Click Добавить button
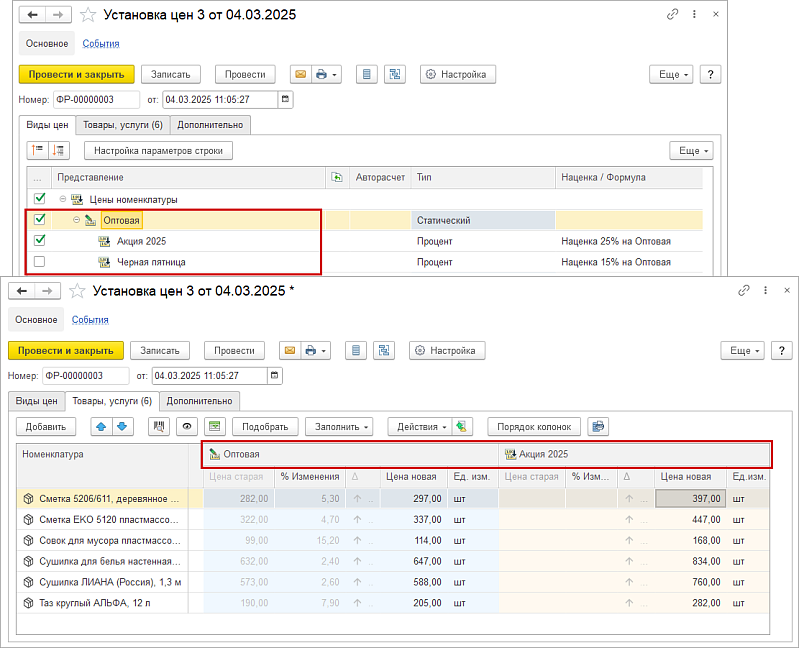The width and height of the screenshot is (799, 648). click(x=46, y=426)
